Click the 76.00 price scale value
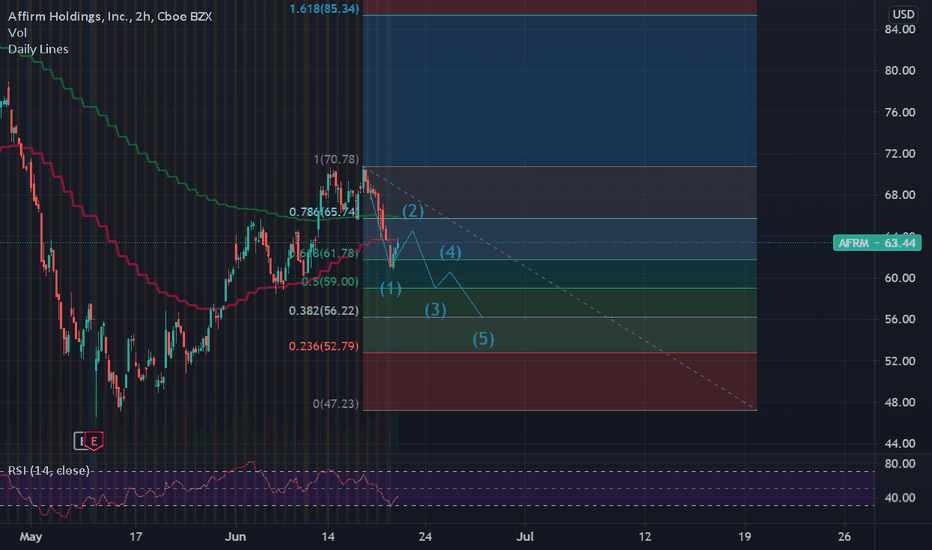This screenshot has height=550, width=932. click(x=900, y=112)
